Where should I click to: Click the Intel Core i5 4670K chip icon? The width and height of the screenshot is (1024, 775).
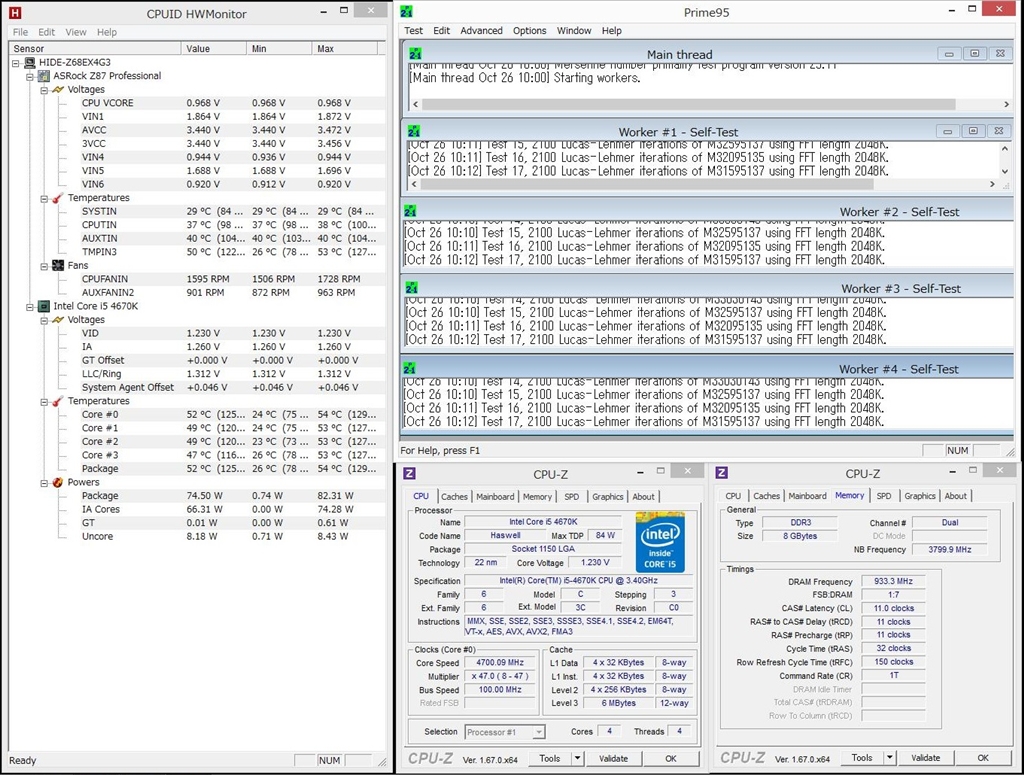[x=44, y=306]
